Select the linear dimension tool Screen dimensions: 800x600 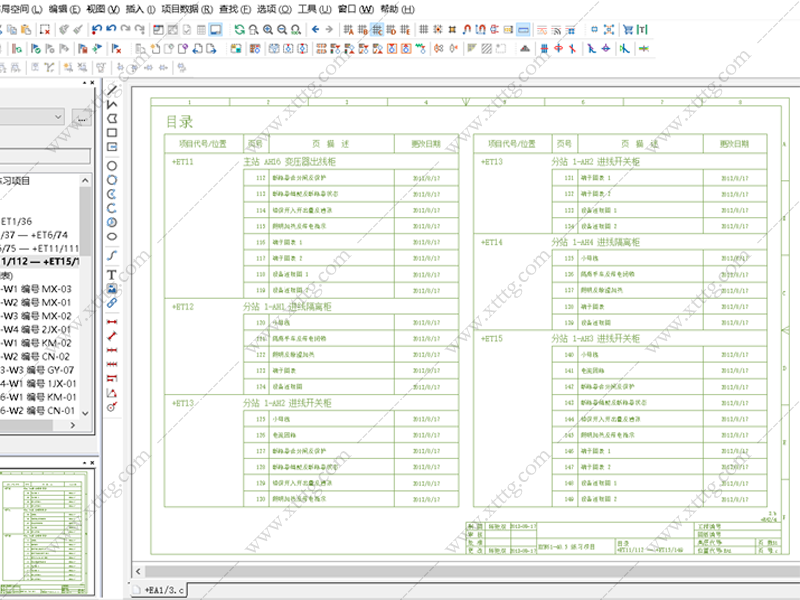click(112, 322)
